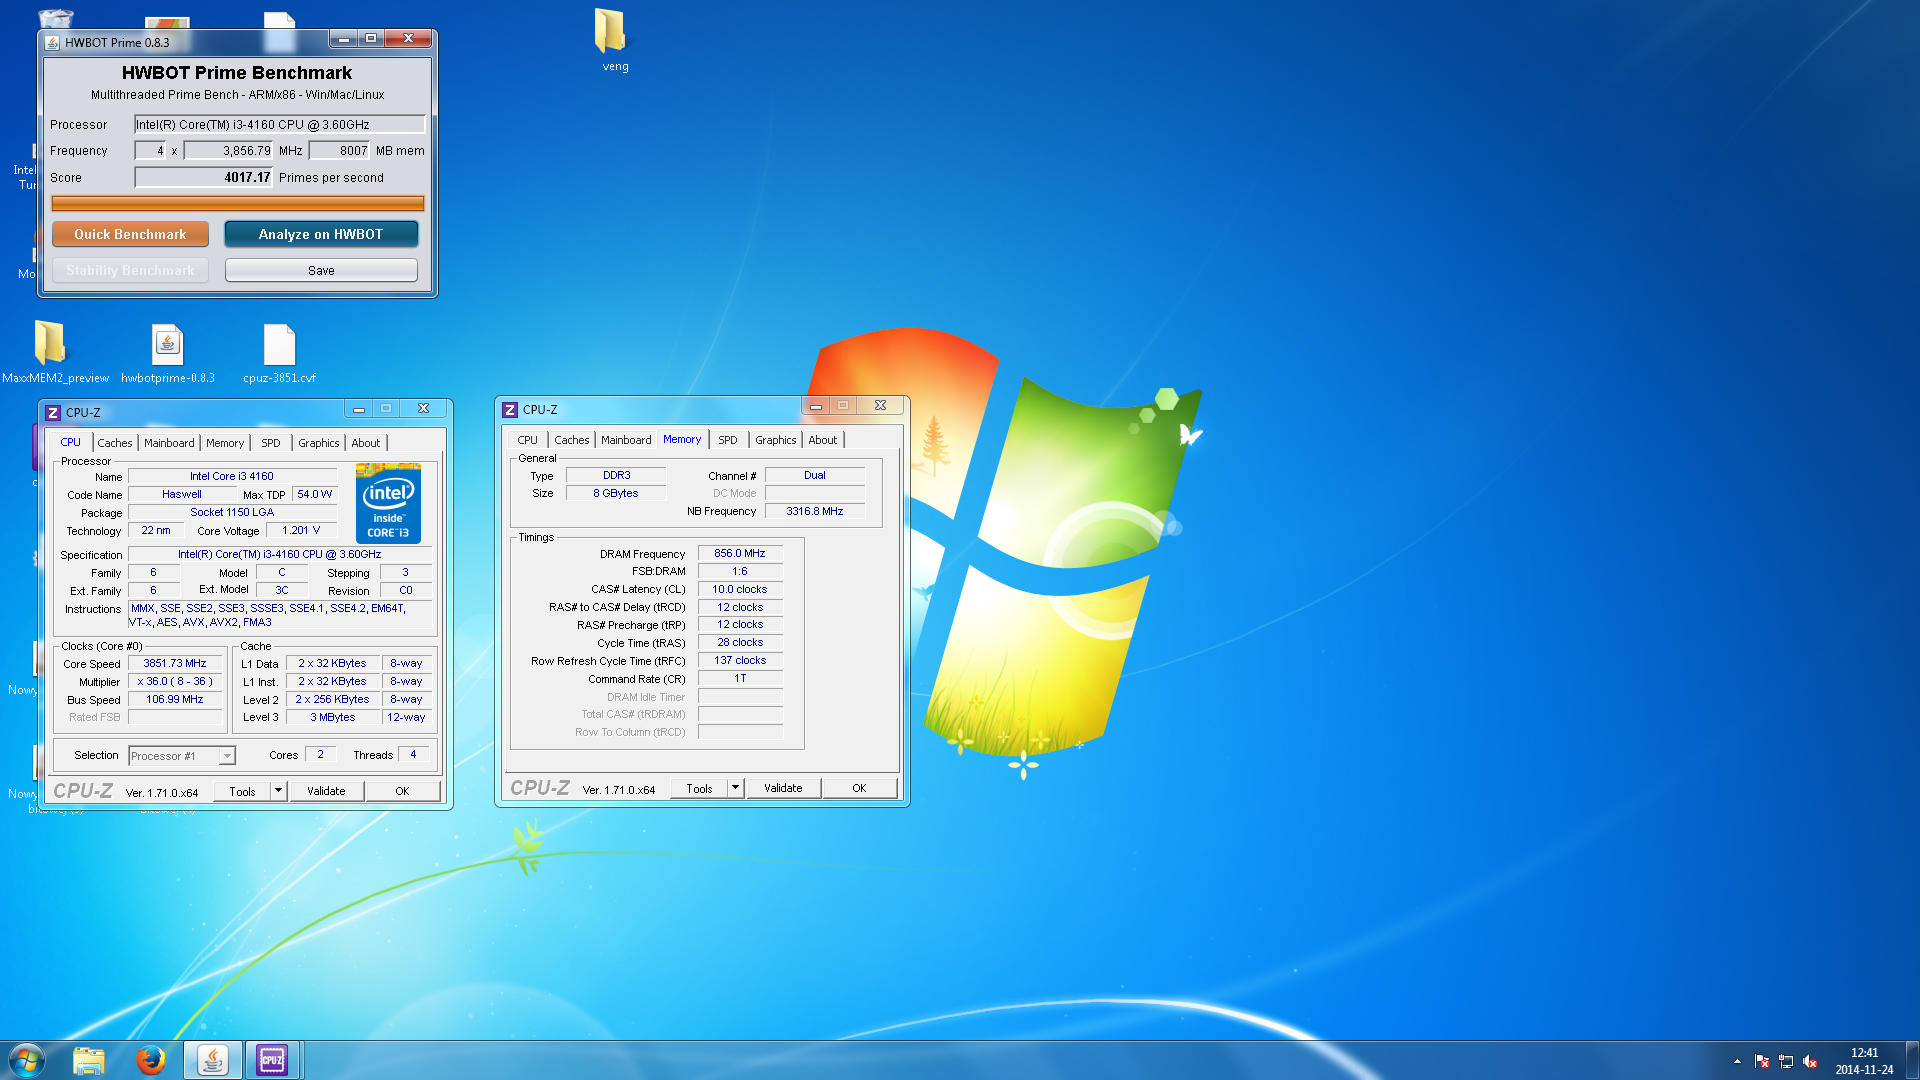Click NB Frequency value 3316.8 MHz

point(815,511)
